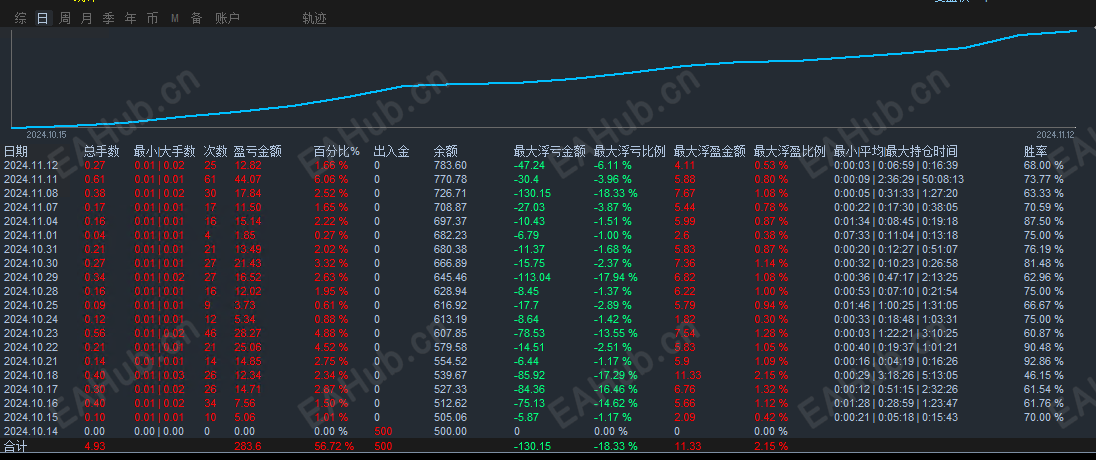Switch to the M tab
Viewport: 1096px width, 460px height.
click(x=175, y=19)
